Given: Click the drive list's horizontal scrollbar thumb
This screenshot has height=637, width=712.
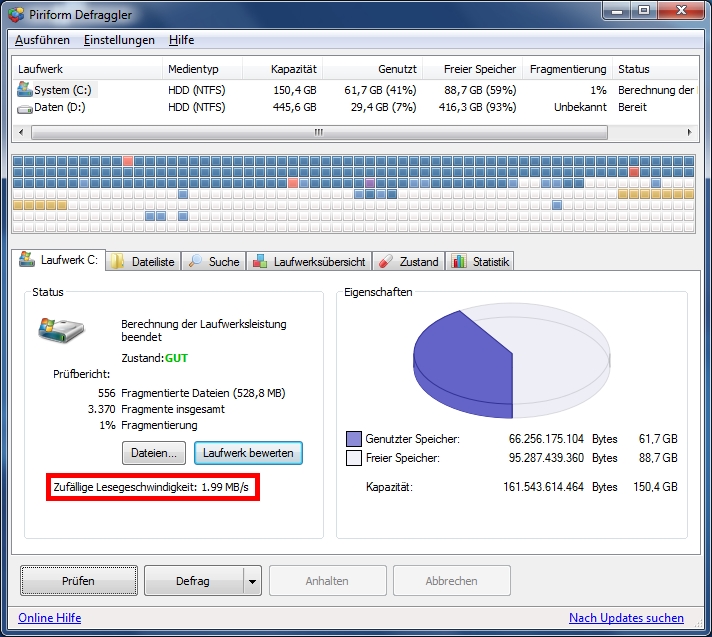Looking at the screenshot, I should coord(319,133).
